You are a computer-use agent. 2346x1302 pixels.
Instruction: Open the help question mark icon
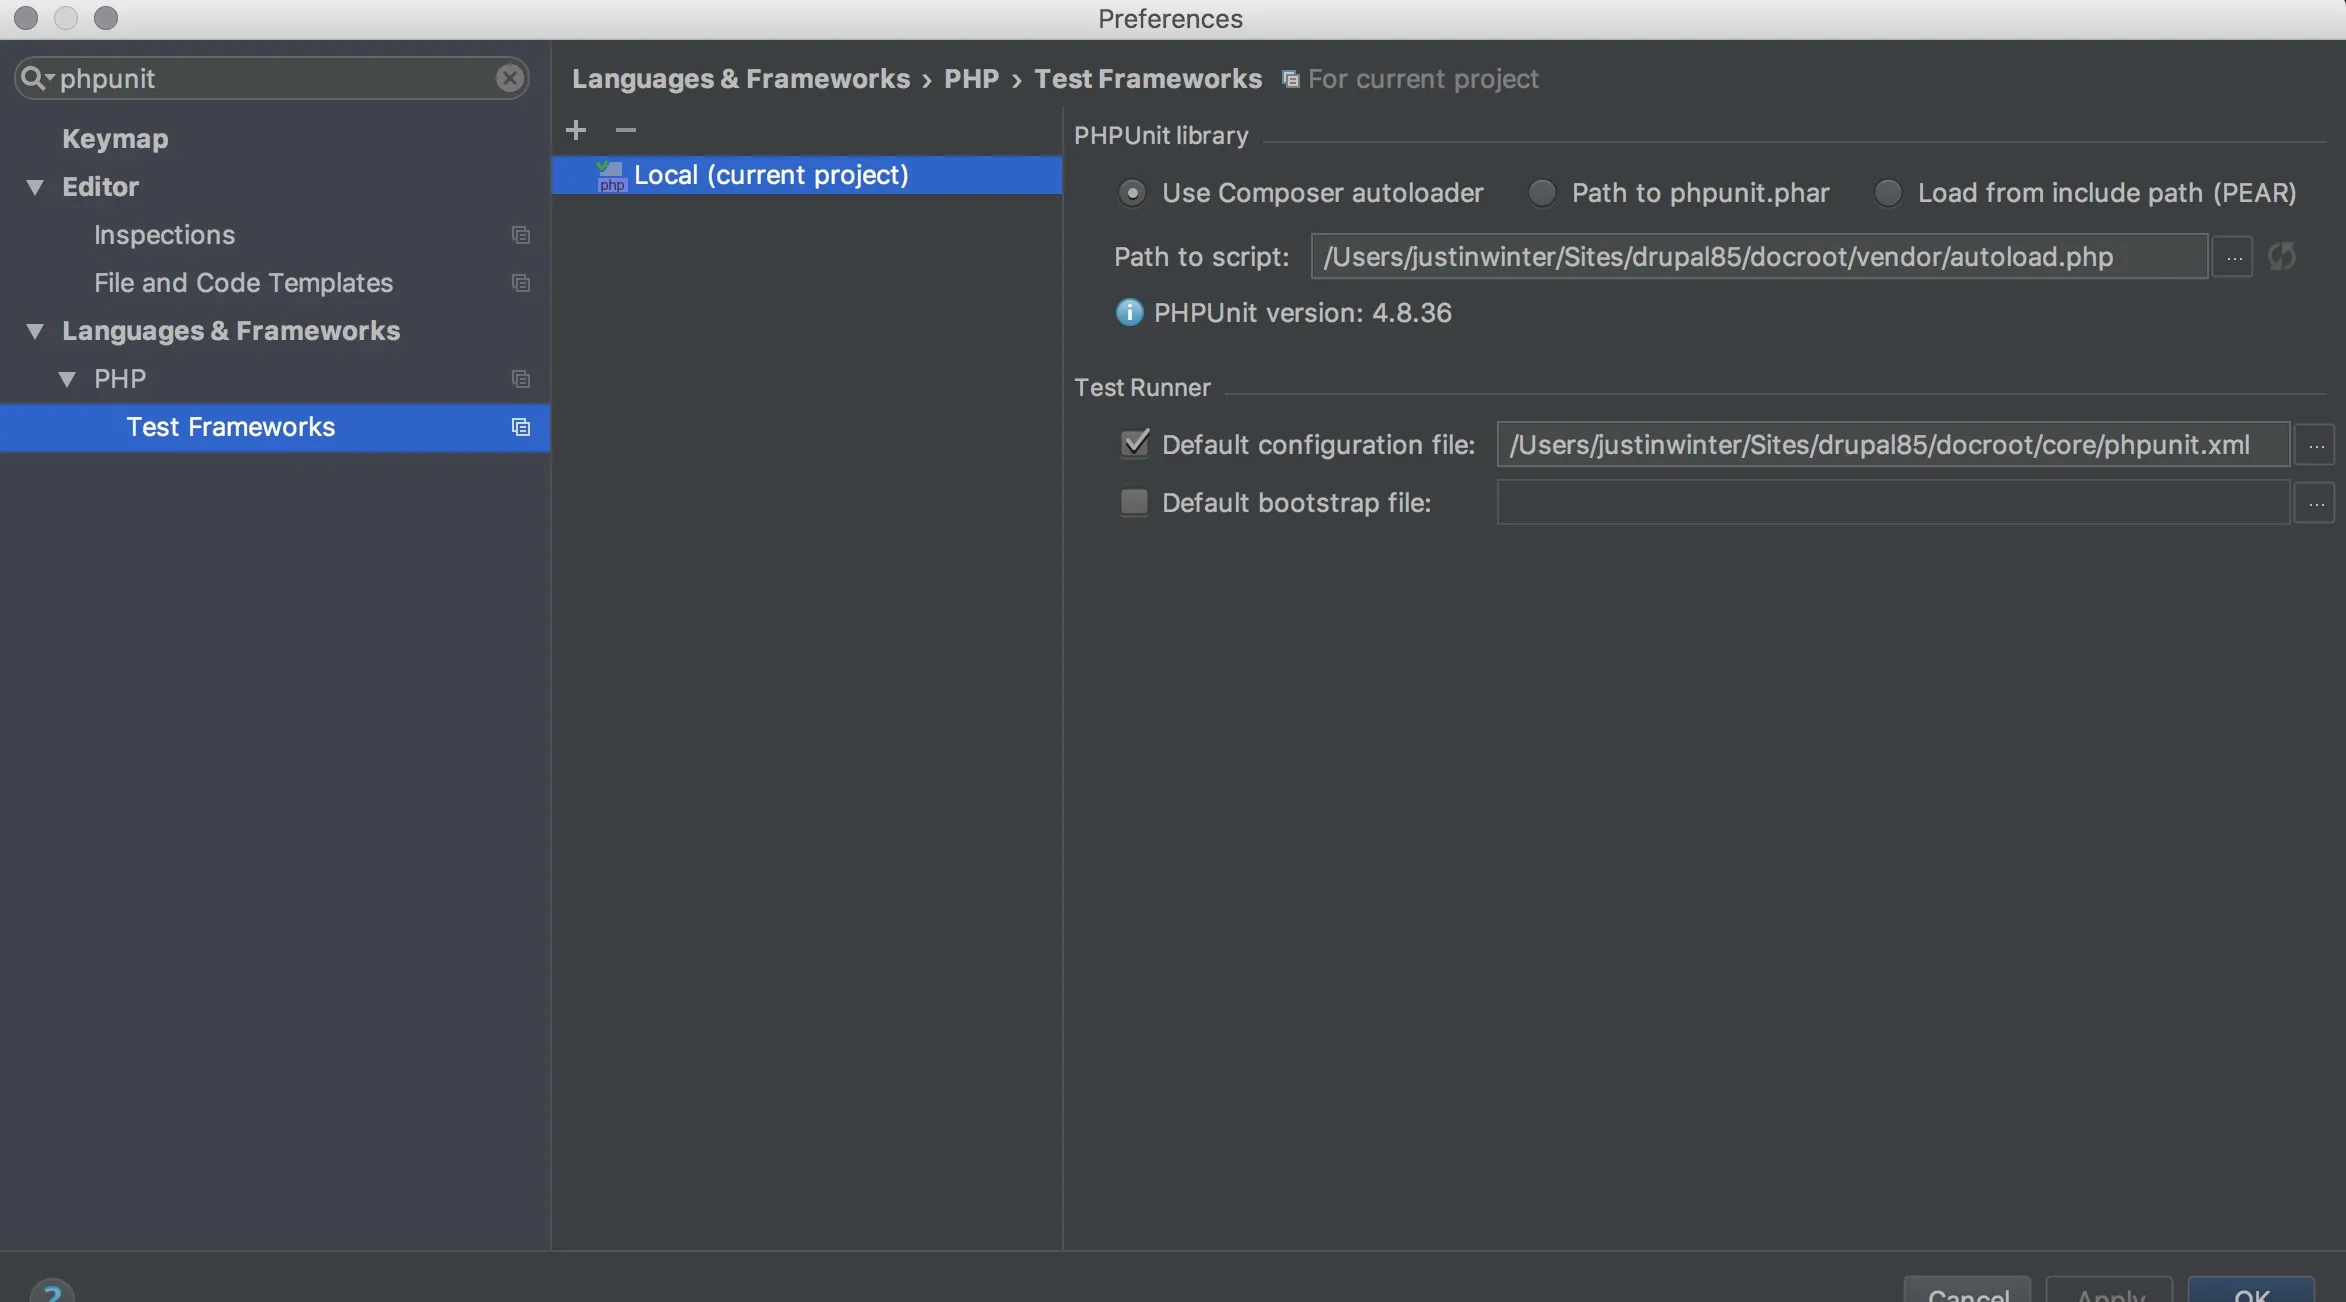point(52,1292)
